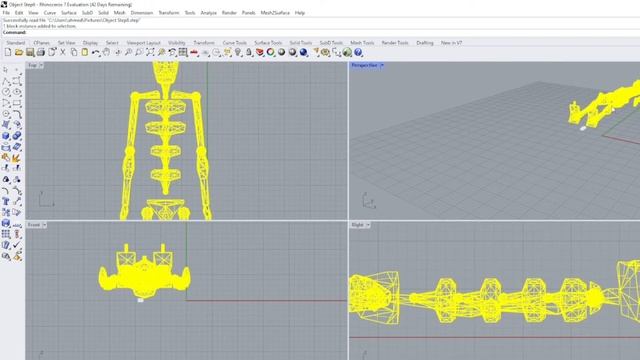The width and height of the screenshot is (640, 360).
Task: Switch to the Curve Tools tab
Action: point(234,43)
